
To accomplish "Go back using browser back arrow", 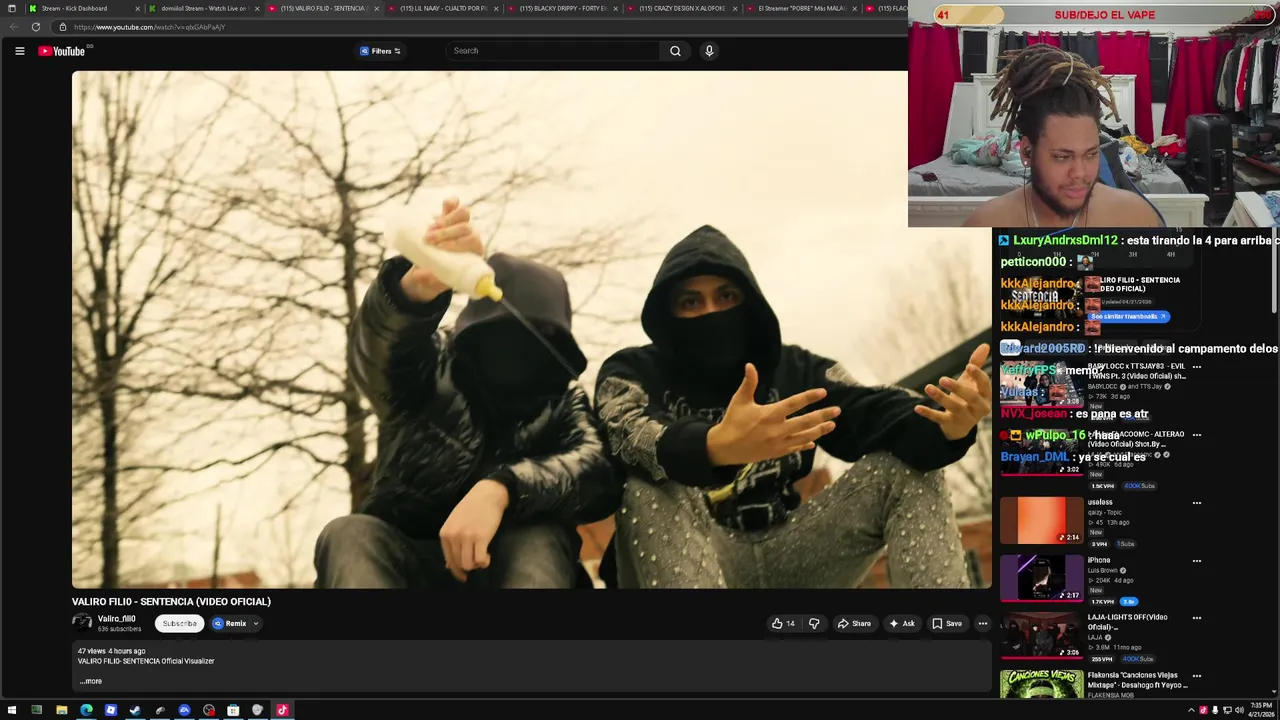I will [x=13, y=27].
